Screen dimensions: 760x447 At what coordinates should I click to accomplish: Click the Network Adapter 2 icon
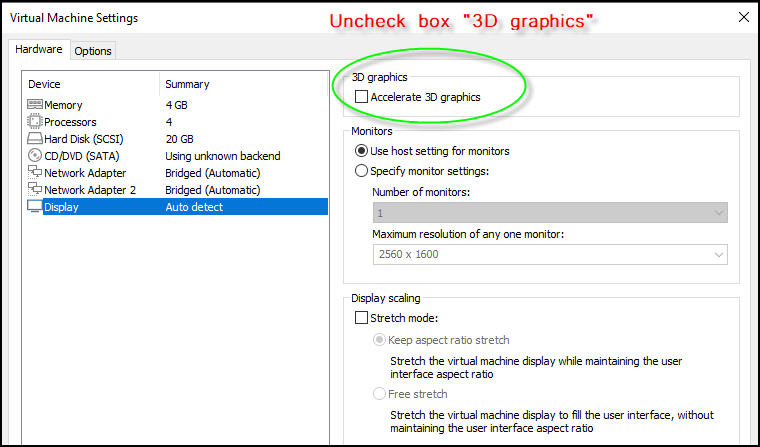(x=35, y=190)
